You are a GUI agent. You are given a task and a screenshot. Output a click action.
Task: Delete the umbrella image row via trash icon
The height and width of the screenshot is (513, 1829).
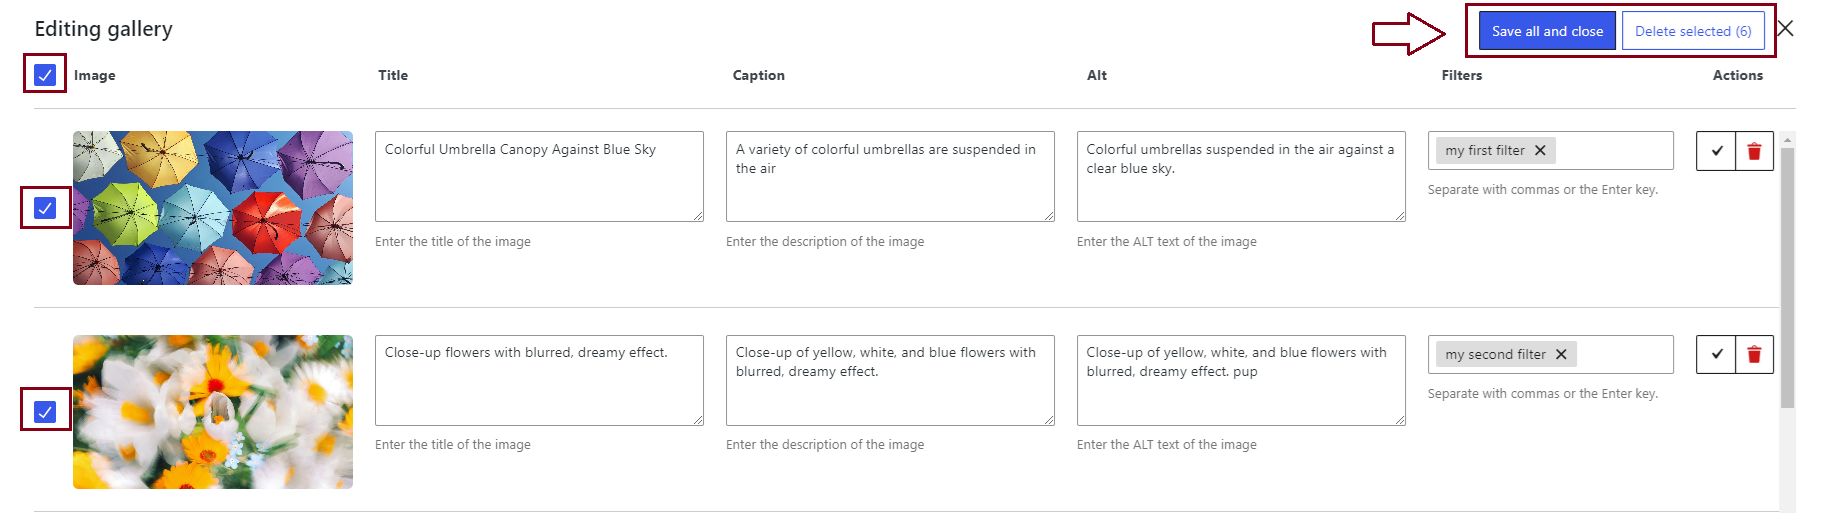click(1754, 151)
